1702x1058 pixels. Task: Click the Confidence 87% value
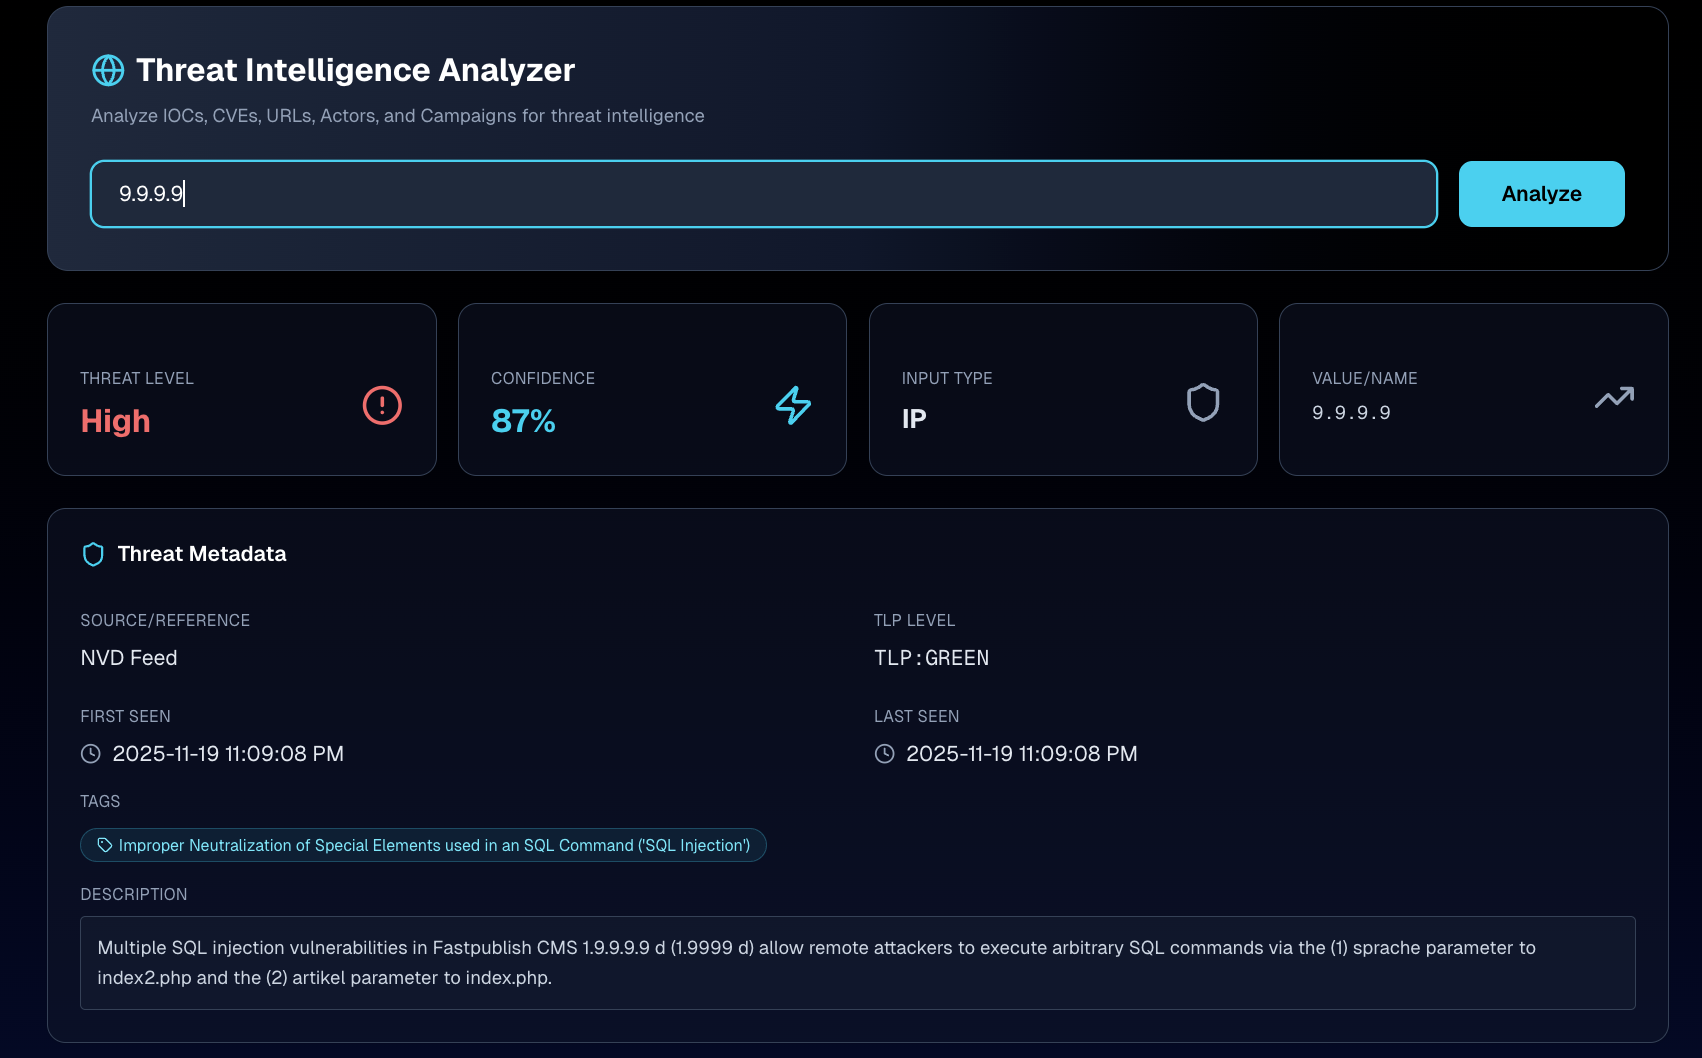pyautogui.click(x=523, y=421)
